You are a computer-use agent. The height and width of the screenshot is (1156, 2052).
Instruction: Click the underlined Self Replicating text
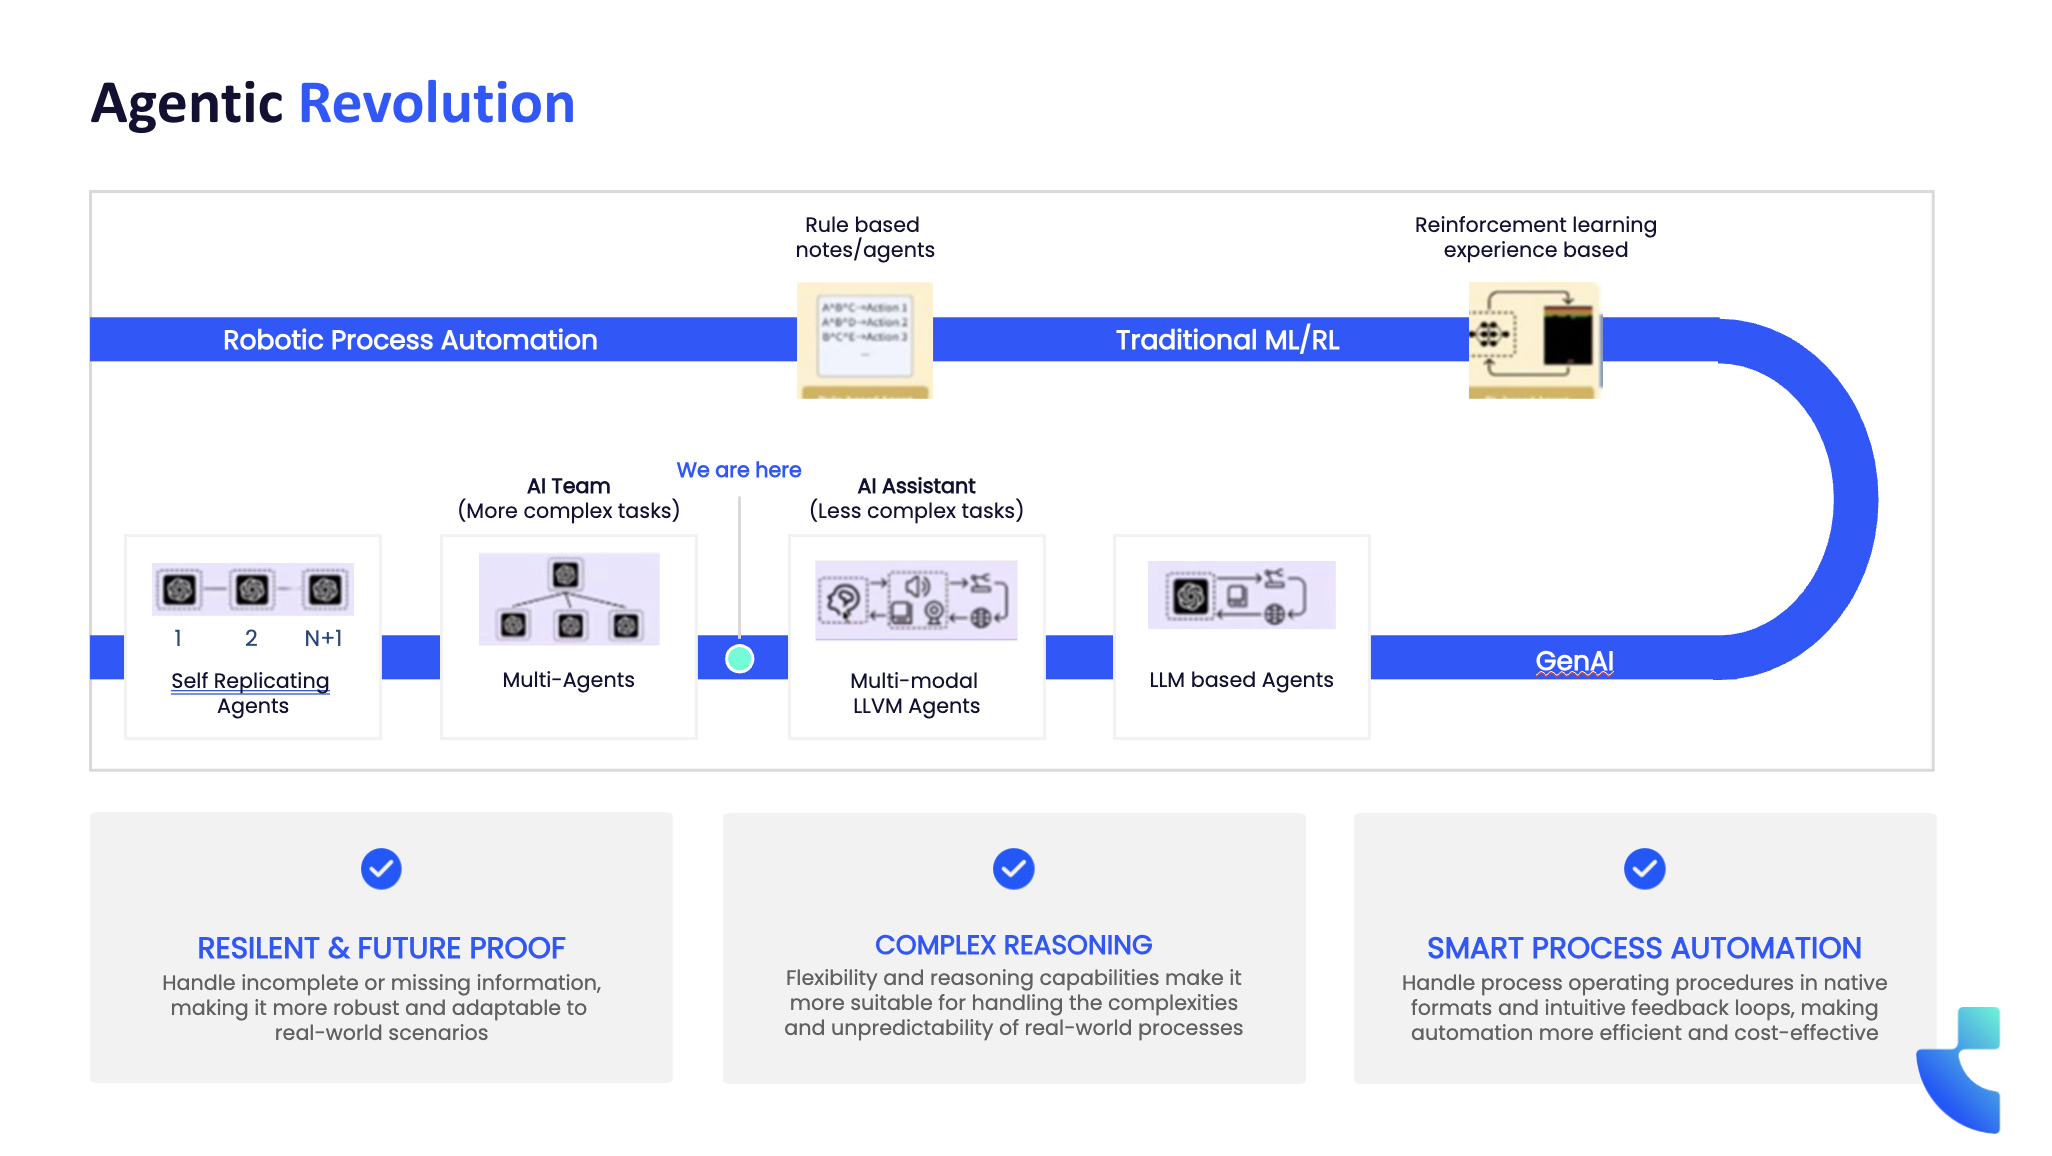(x=250, y=681)
